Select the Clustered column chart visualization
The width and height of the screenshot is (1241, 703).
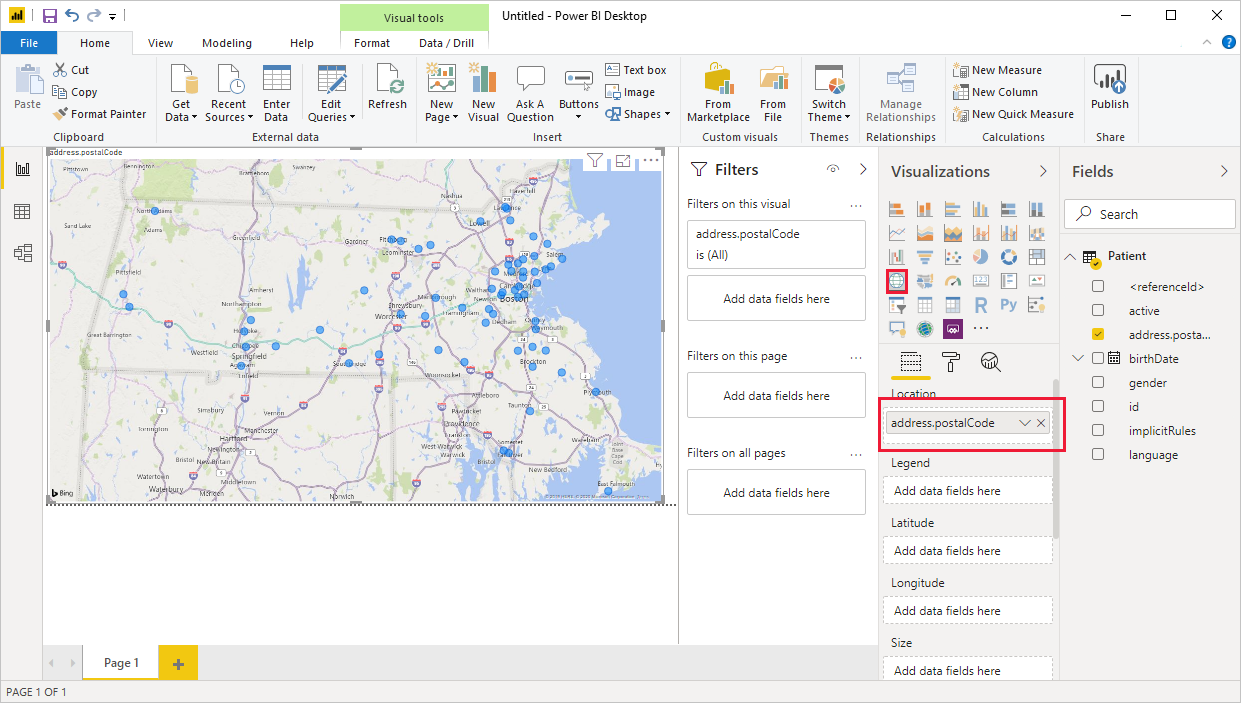click(981, 209)
